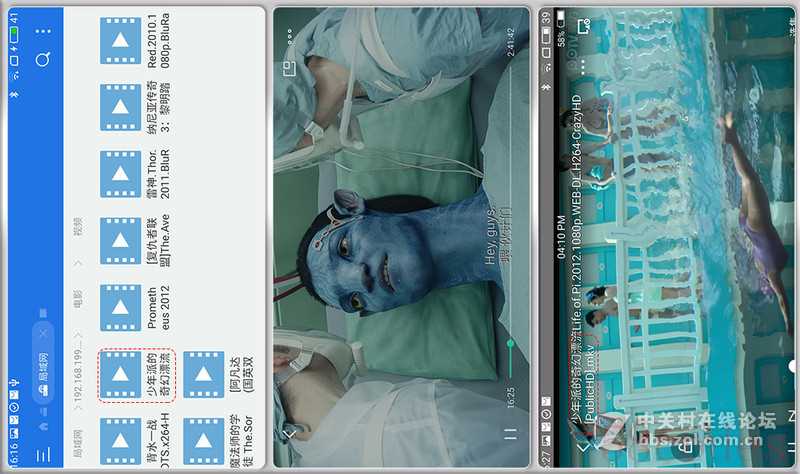Viewport: 800px width, 474px height.
Task: Open the more options dots in file manager header
Action: [x=43, y=31]
